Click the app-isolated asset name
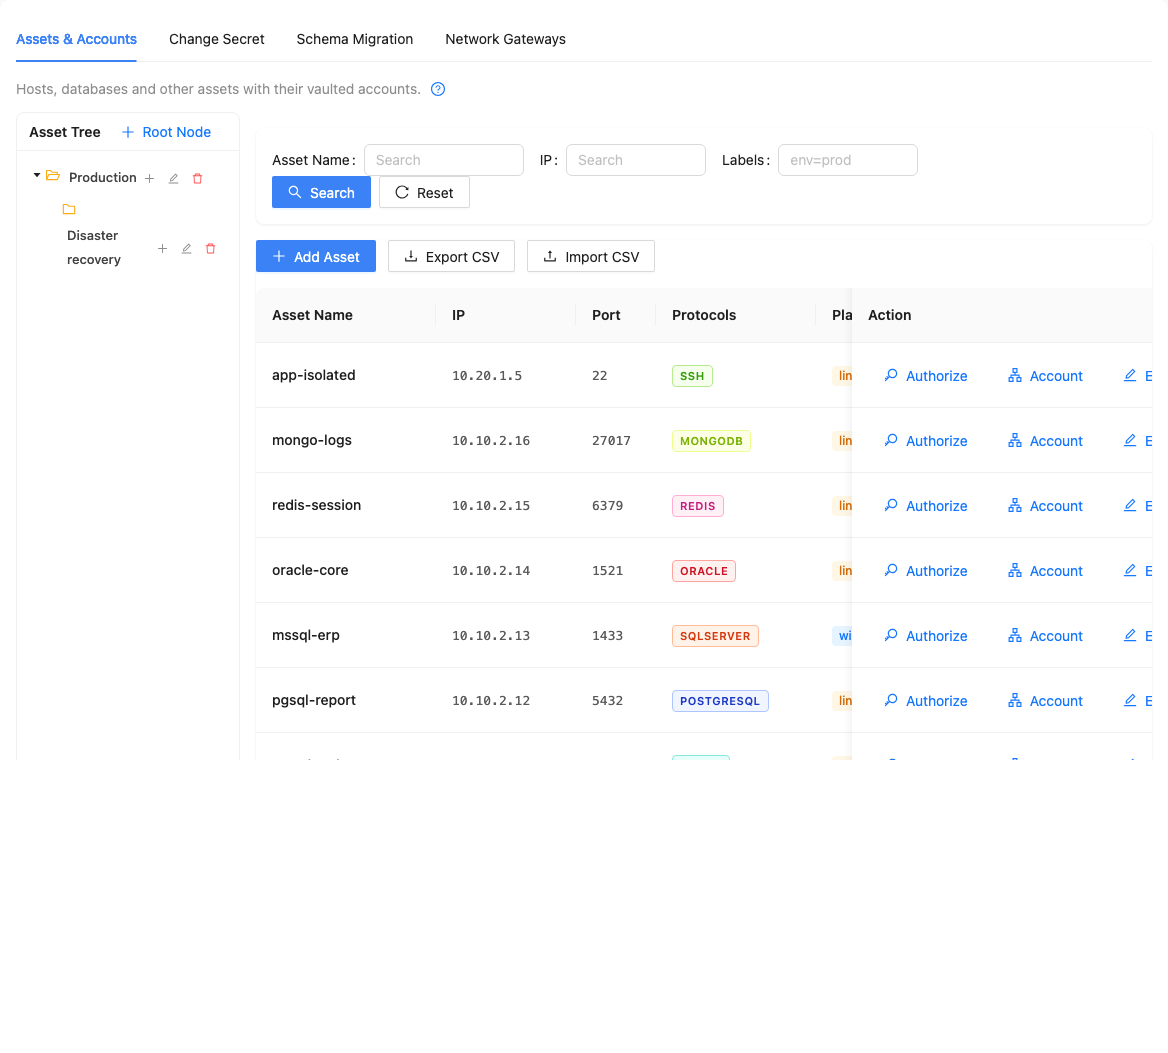The width and height of the screenshot is (1168, 1053). point(314,375)
